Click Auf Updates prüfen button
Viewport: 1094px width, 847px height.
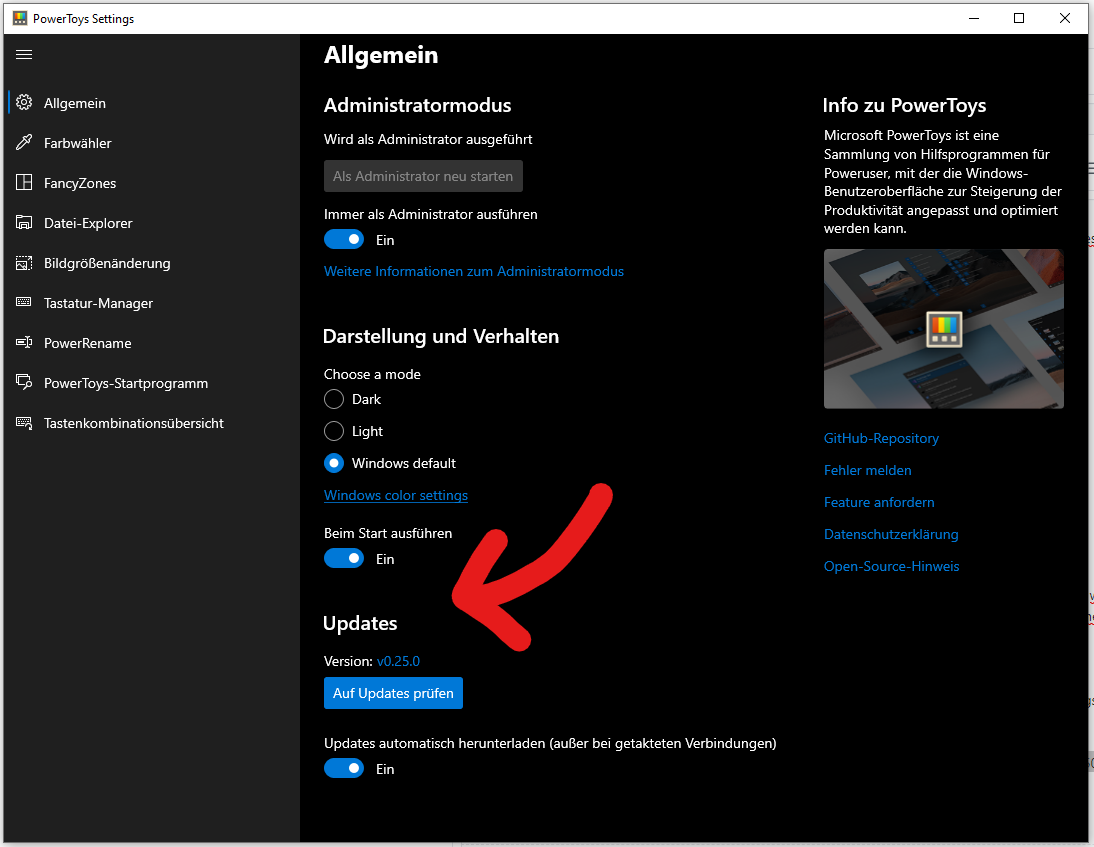click(x=393, y=693)
